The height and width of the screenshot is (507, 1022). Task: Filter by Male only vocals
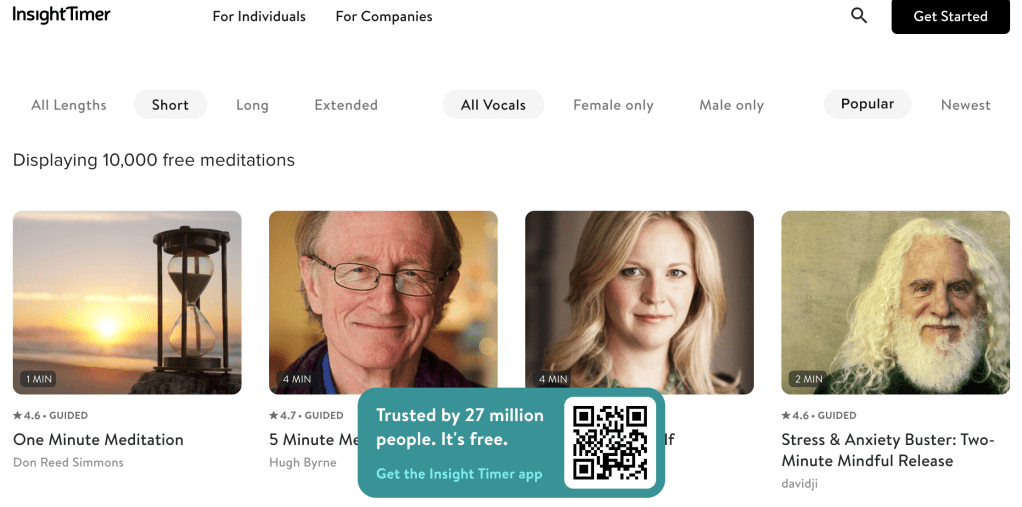click(x=731, y=105)
